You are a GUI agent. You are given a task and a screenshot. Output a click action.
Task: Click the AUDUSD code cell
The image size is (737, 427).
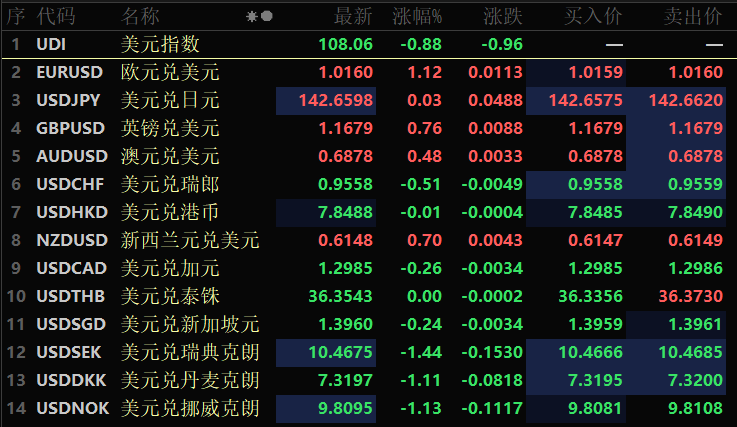(x=69, y=157)
